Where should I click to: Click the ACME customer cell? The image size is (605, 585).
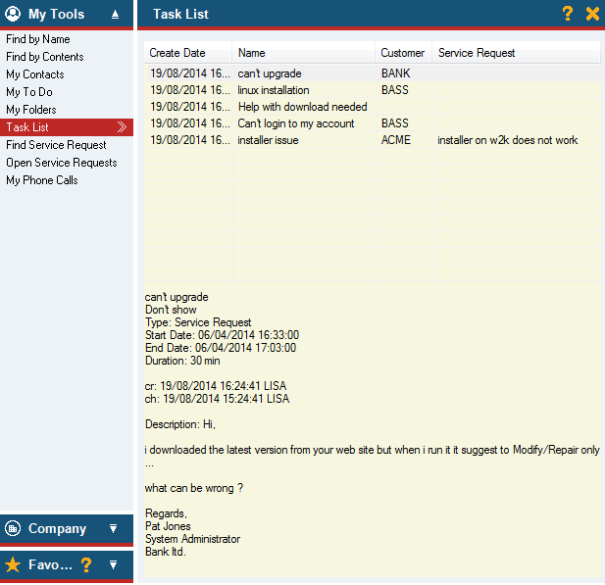396,140
